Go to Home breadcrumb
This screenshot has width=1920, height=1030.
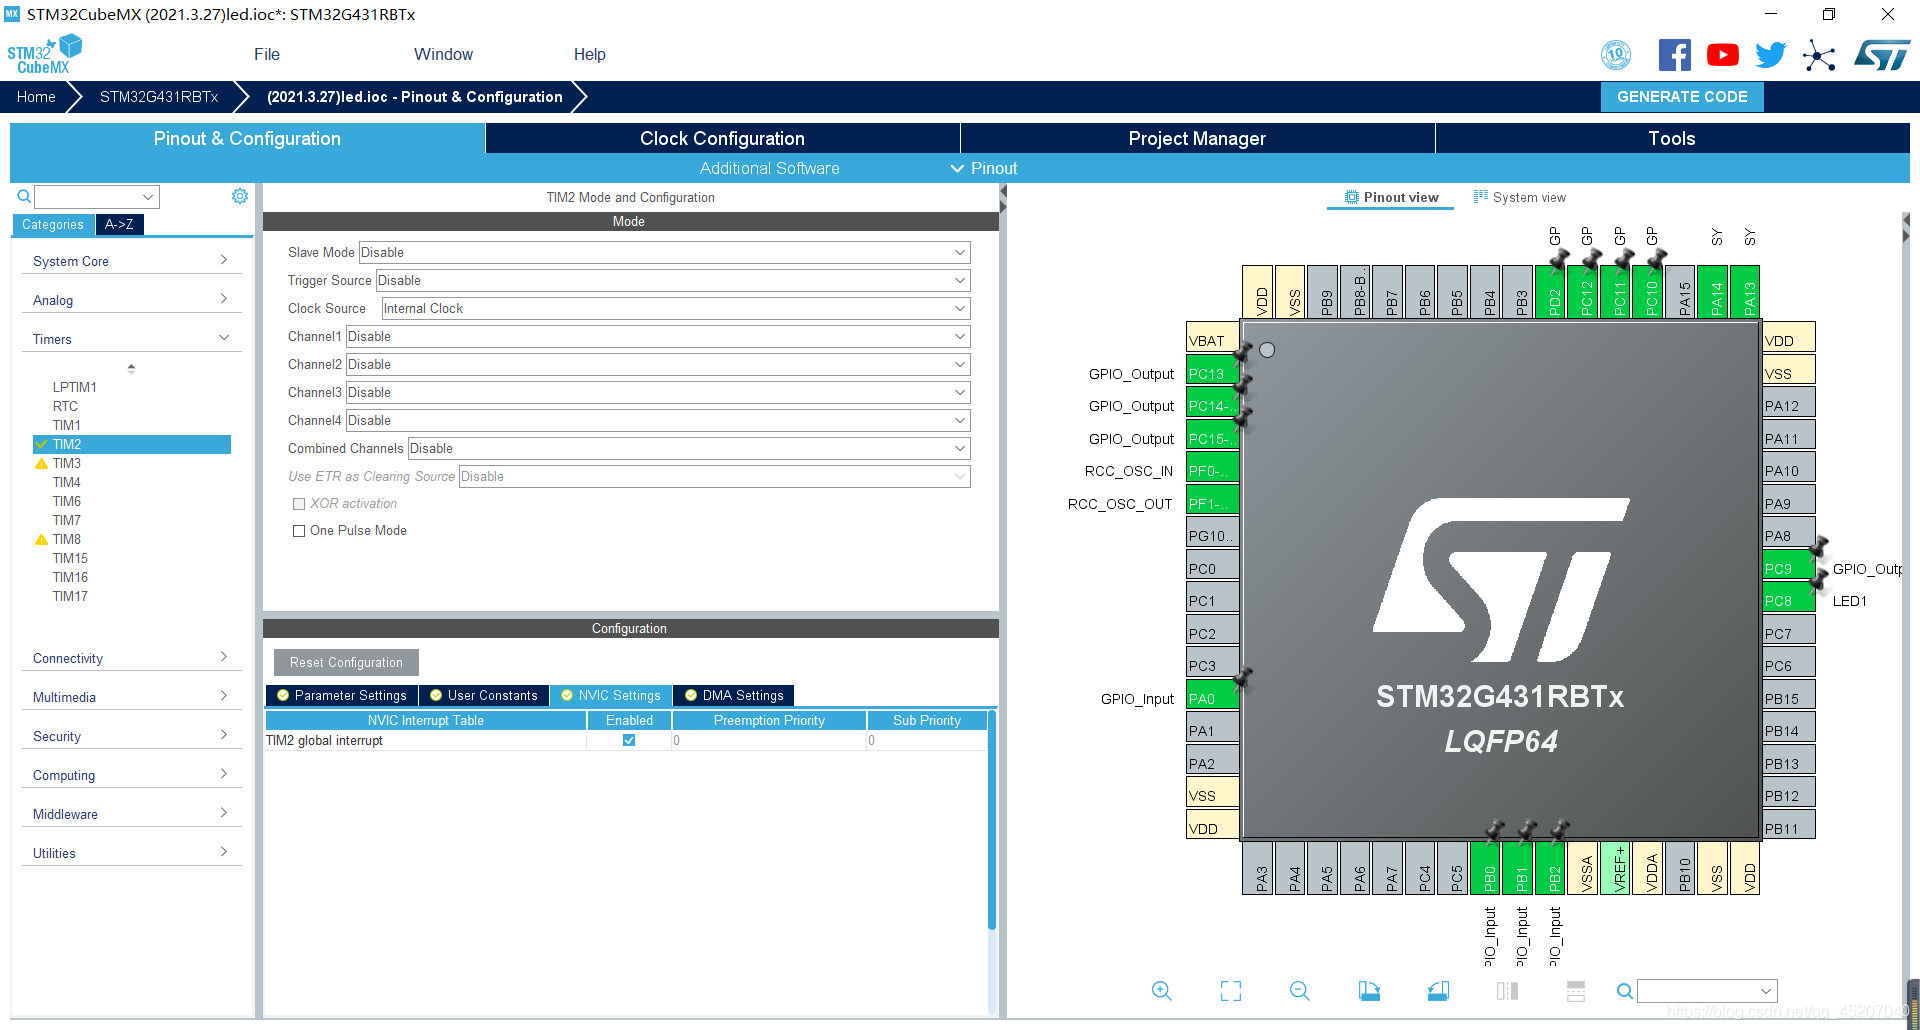tap(36, 97)
